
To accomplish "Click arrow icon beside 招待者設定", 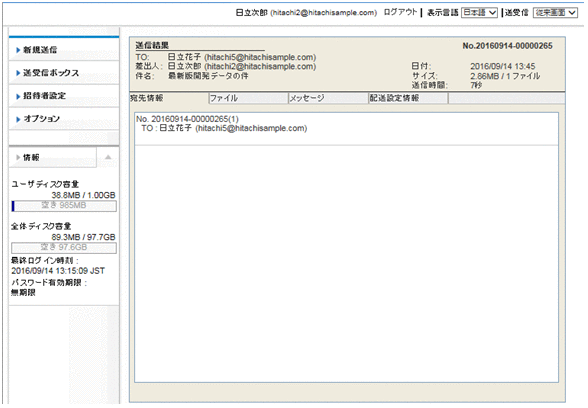I will point(18,96).
